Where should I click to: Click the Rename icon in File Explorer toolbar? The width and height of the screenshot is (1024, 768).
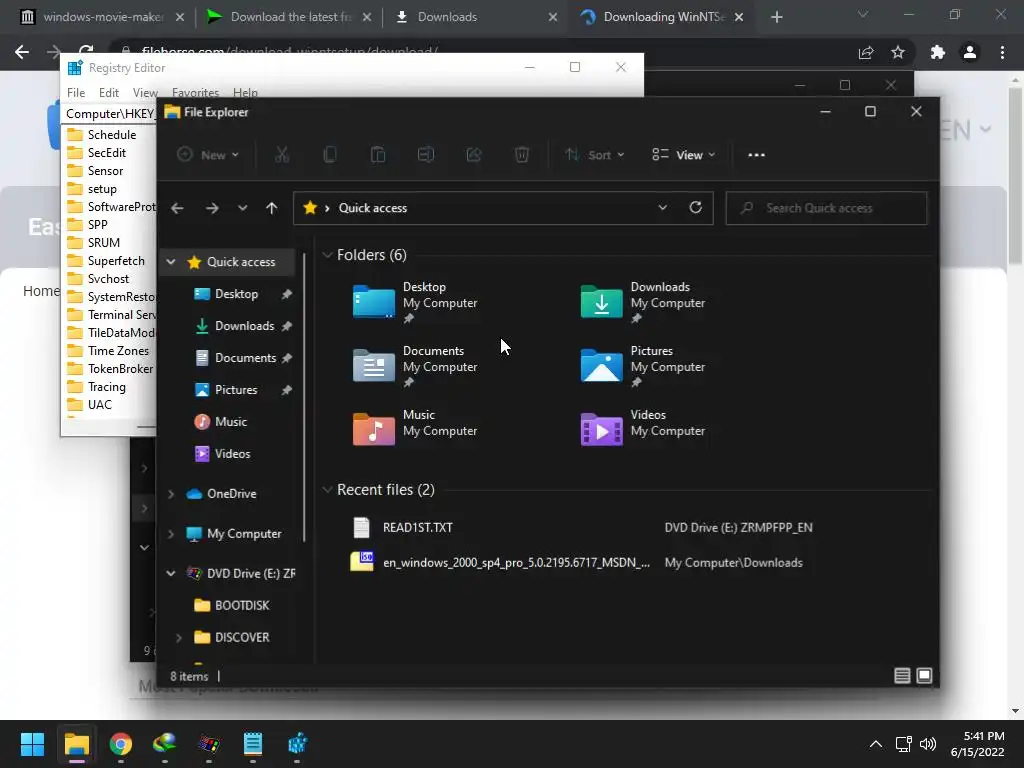(x=426, y=155)
